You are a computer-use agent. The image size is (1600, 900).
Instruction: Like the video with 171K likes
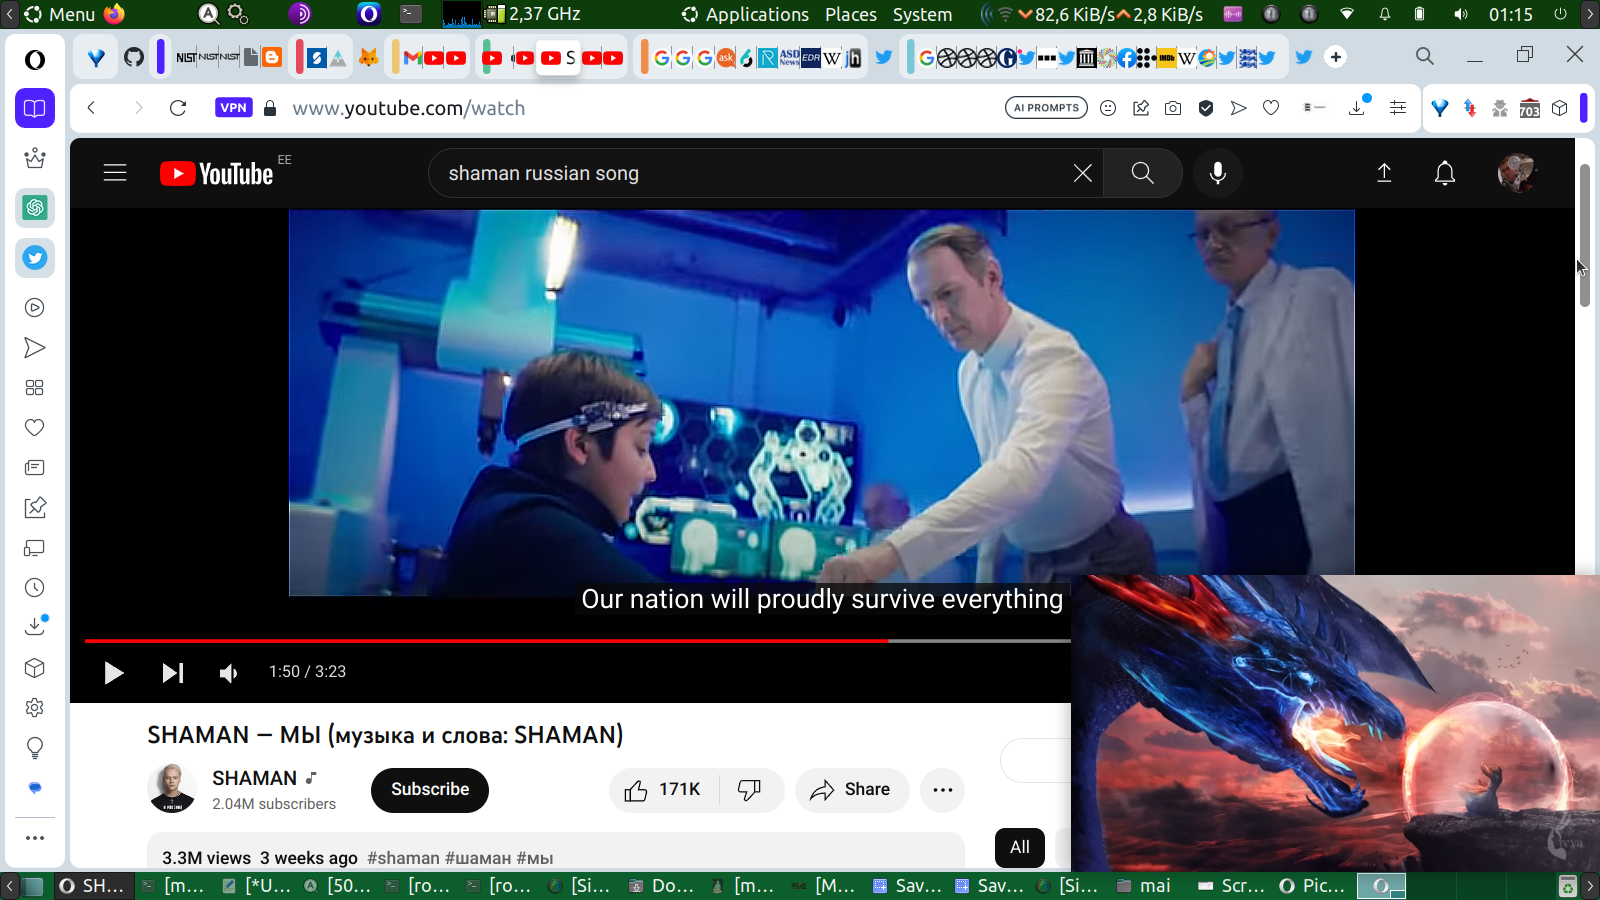(x=662, y=790)
